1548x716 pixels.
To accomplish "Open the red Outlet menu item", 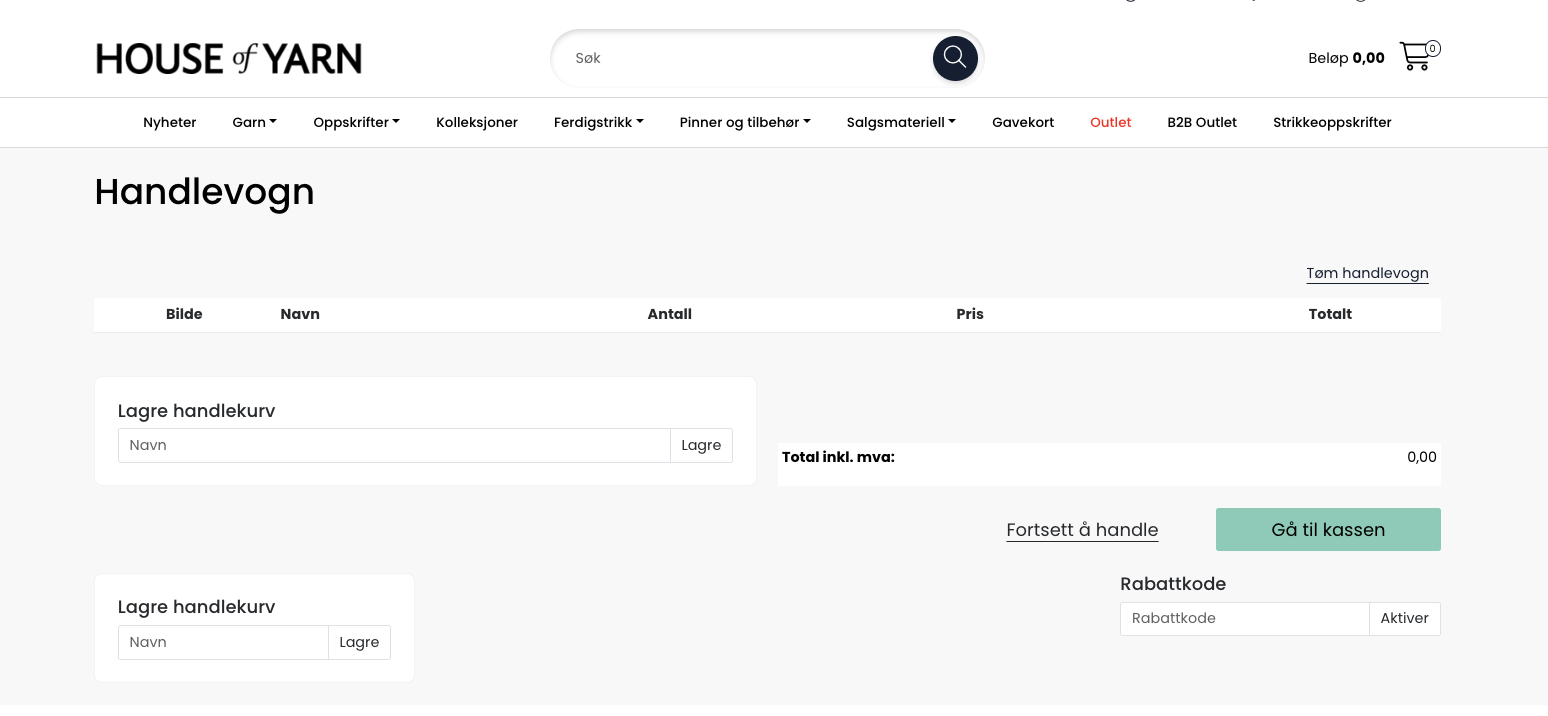I will 1111,122.
